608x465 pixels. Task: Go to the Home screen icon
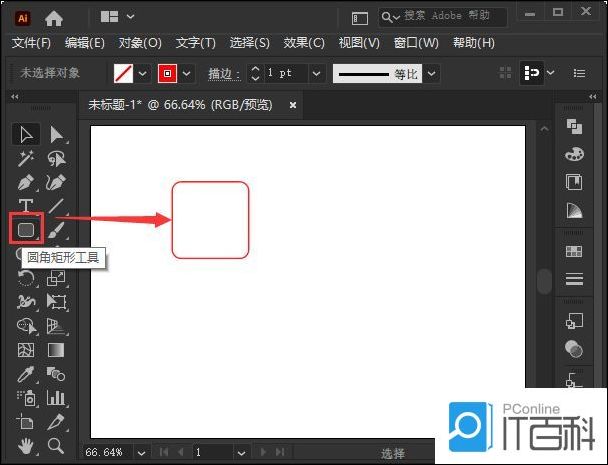tap(54, 18)
